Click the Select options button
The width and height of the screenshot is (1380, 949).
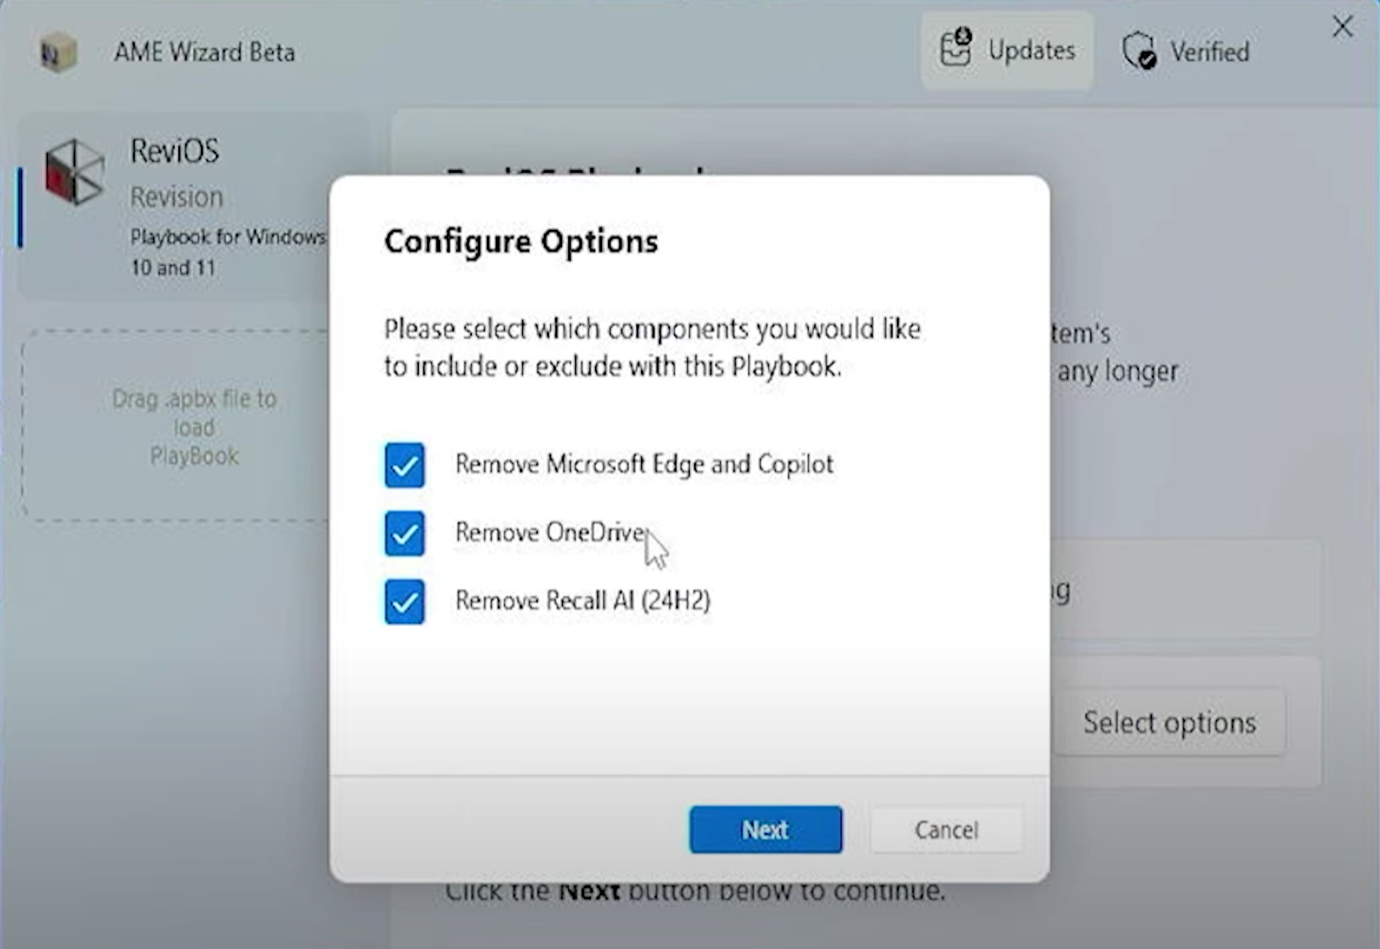[x=1169, y=722]
